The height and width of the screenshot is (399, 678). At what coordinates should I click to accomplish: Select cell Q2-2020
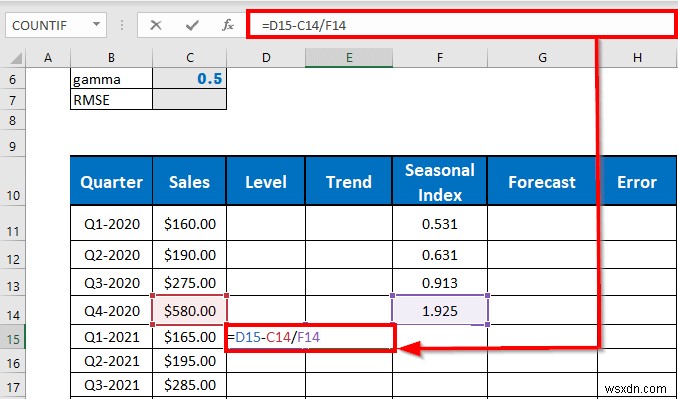pyautogui.click(x=111, y=255)
